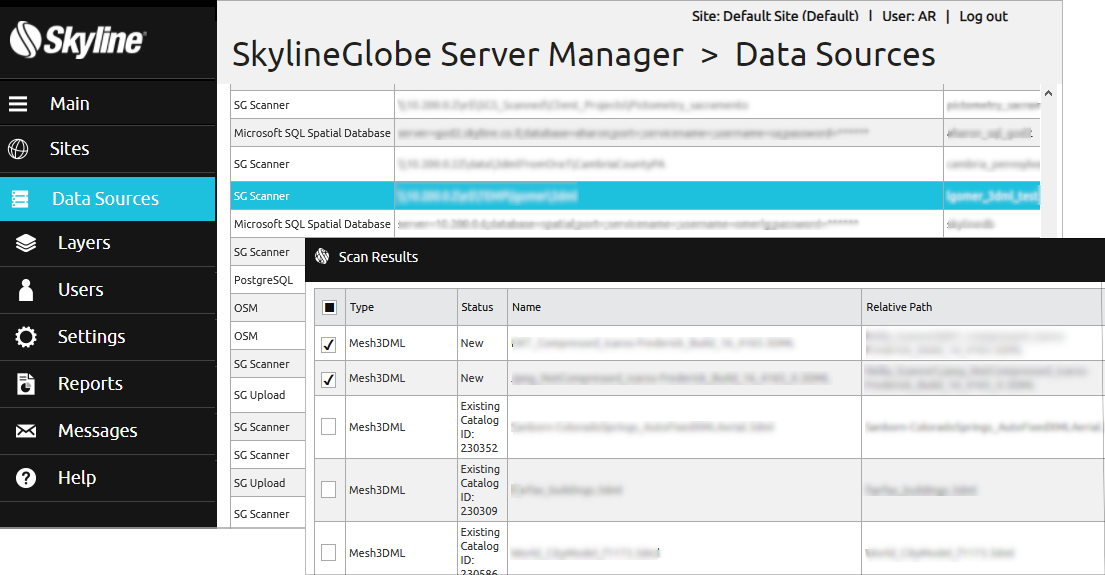Click the Sites globe icon
The width and height of the screenshot is (1105, 575).
tap(18, 149)
